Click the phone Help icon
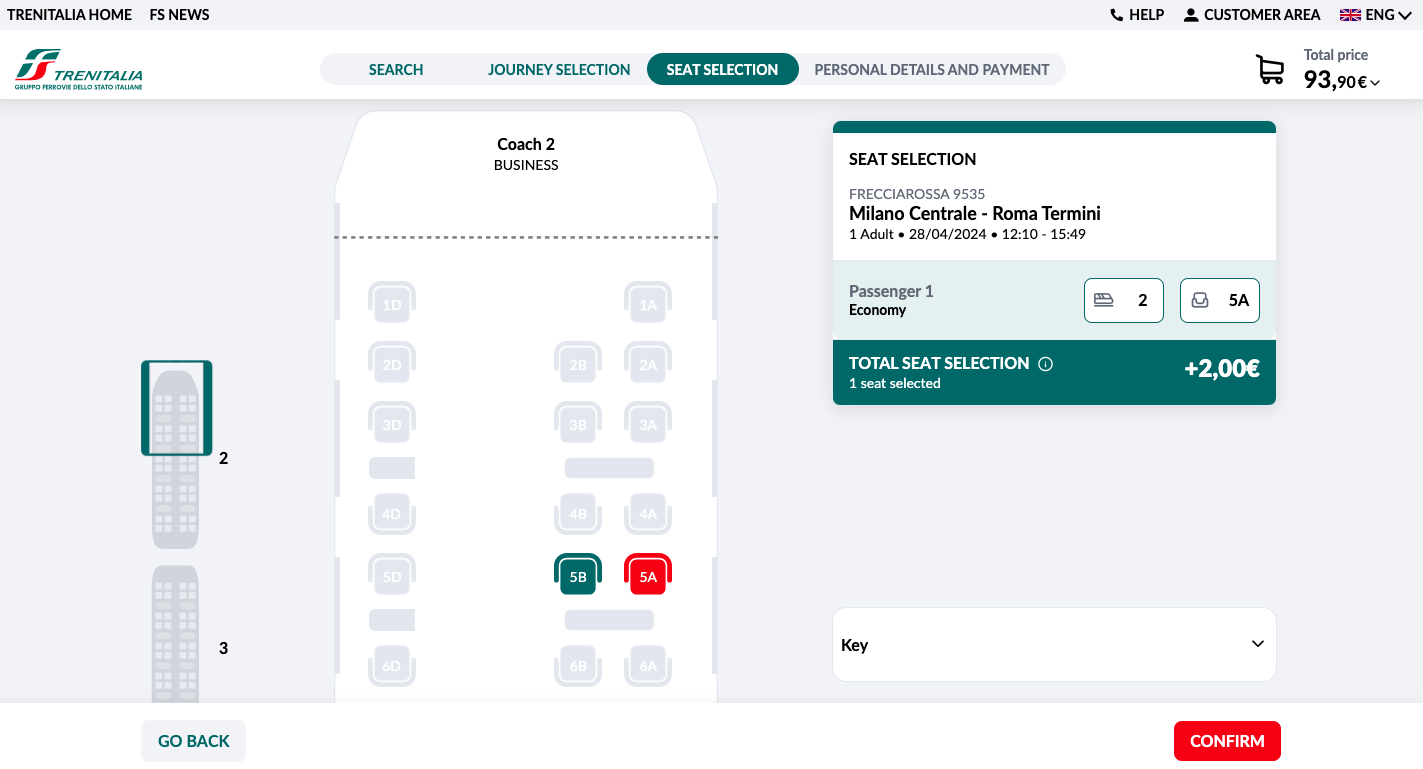1423x769 pixels. tap(1117, 15)
